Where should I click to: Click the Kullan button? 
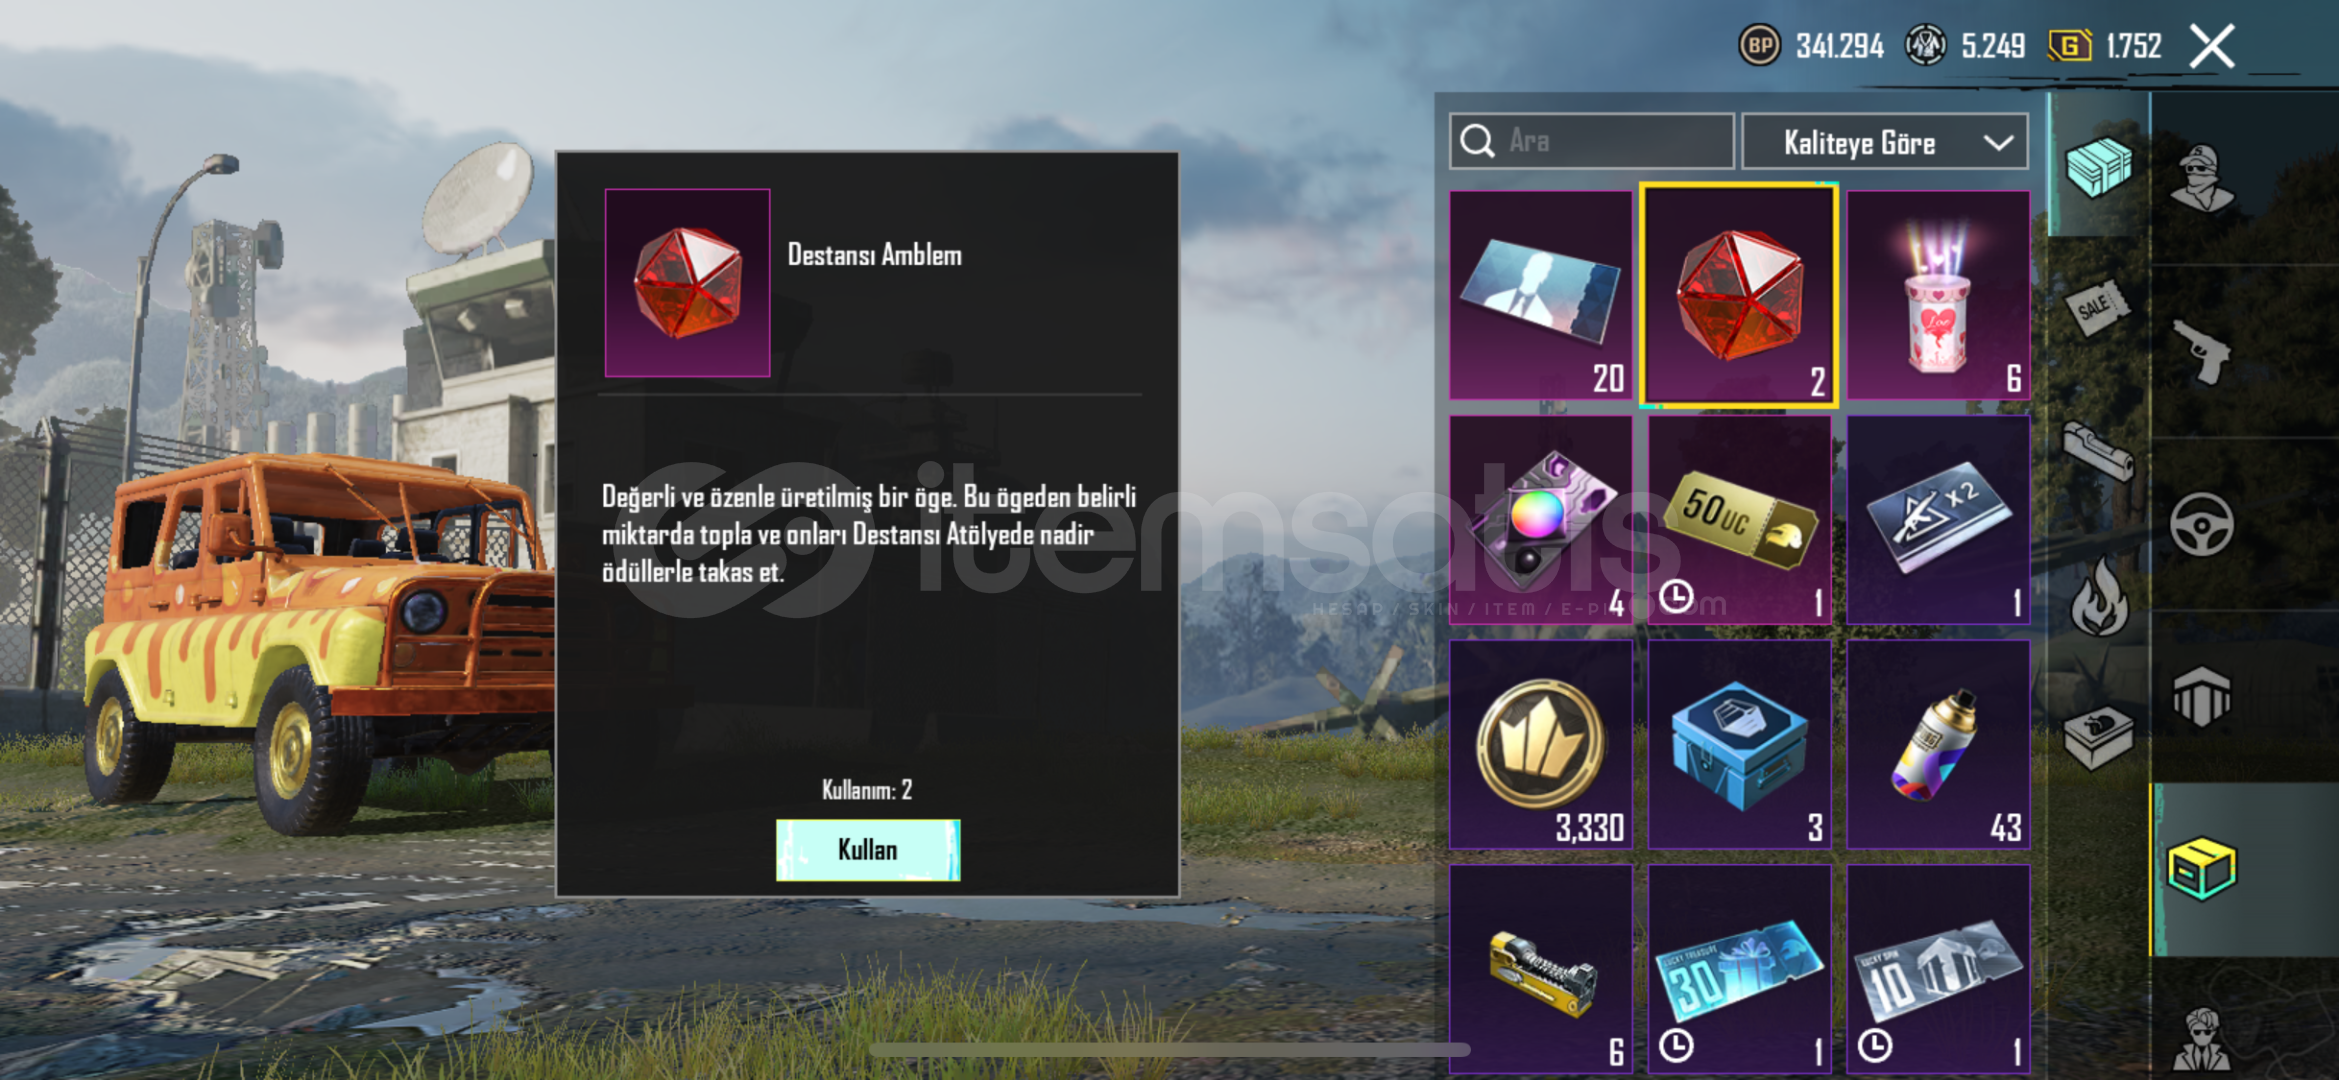pos(868,850)
